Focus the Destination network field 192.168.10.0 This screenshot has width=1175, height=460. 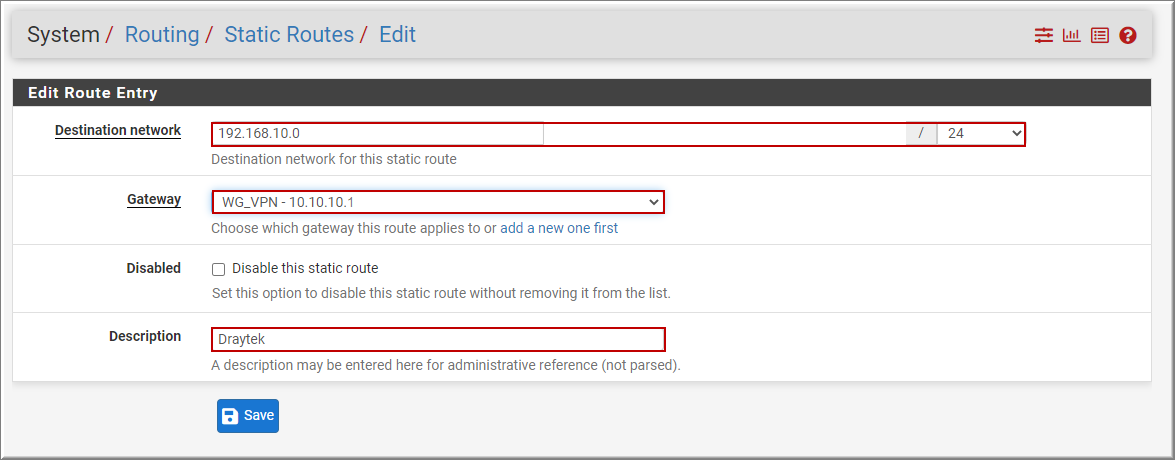click(559, 133)
